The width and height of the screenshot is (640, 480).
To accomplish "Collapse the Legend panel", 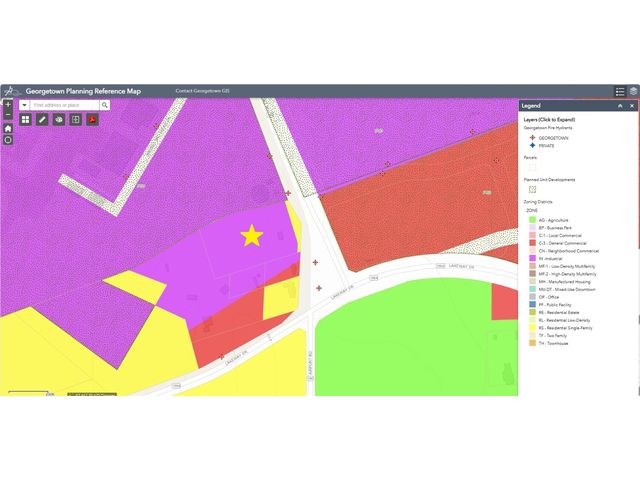I will click(x=620, y=105).
